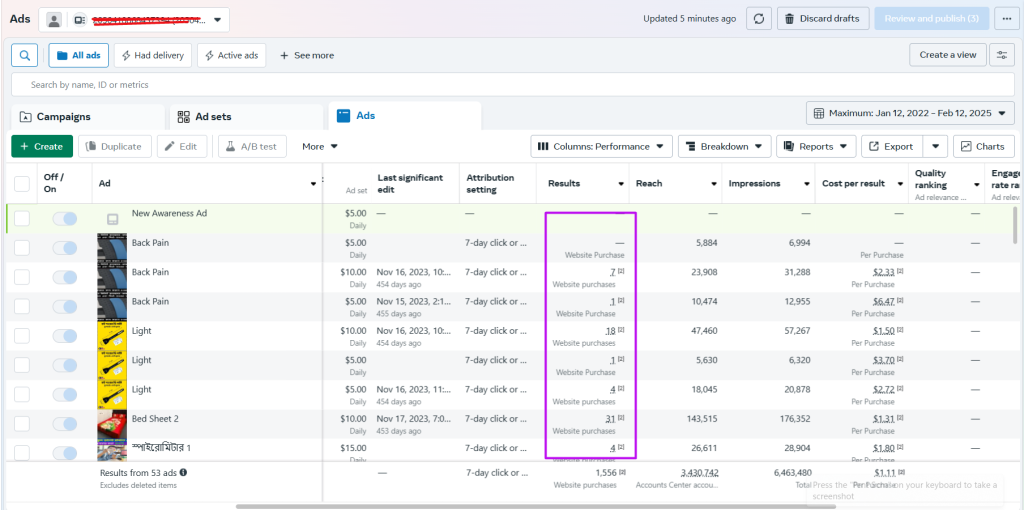The image size is (1024, 510).
Task: Open the three-dot more options menu
Action: coord(1004,18)
